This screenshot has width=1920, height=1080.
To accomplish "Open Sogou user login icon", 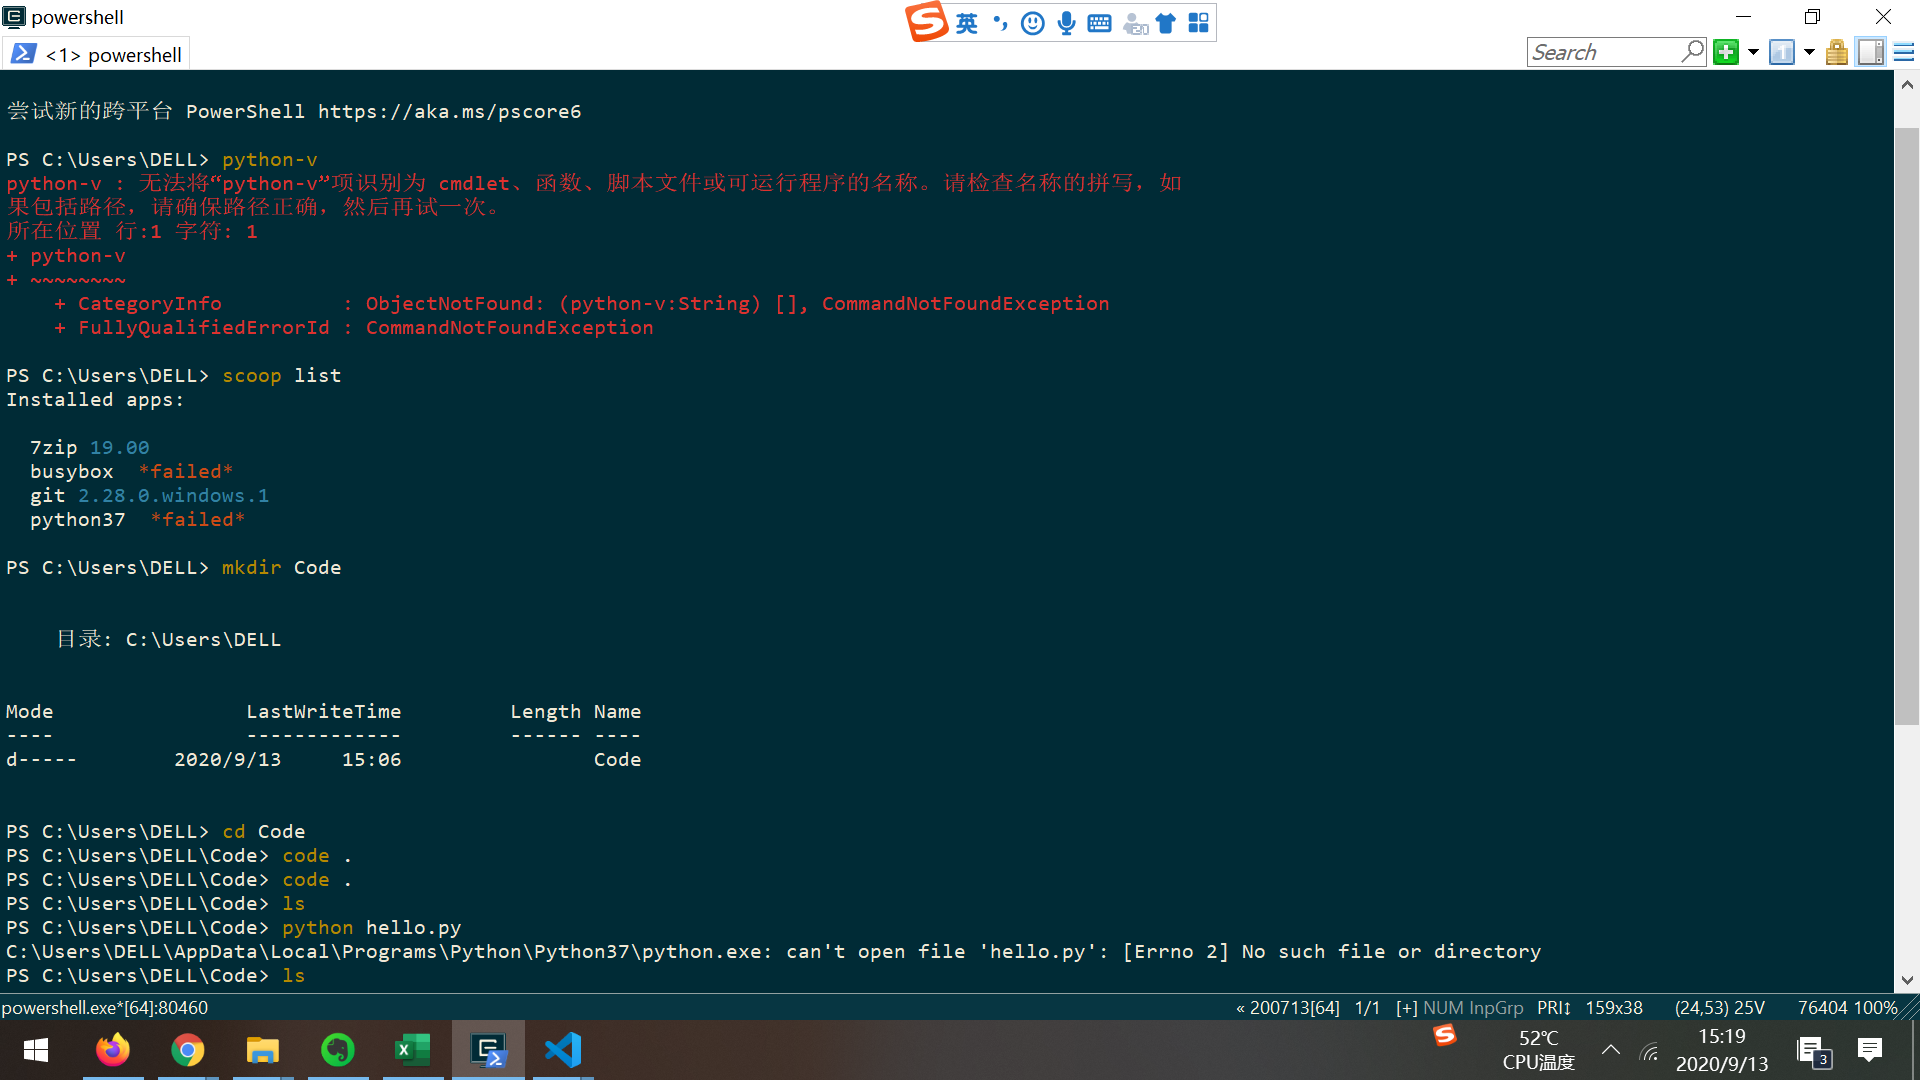I will click(1133, 23).
